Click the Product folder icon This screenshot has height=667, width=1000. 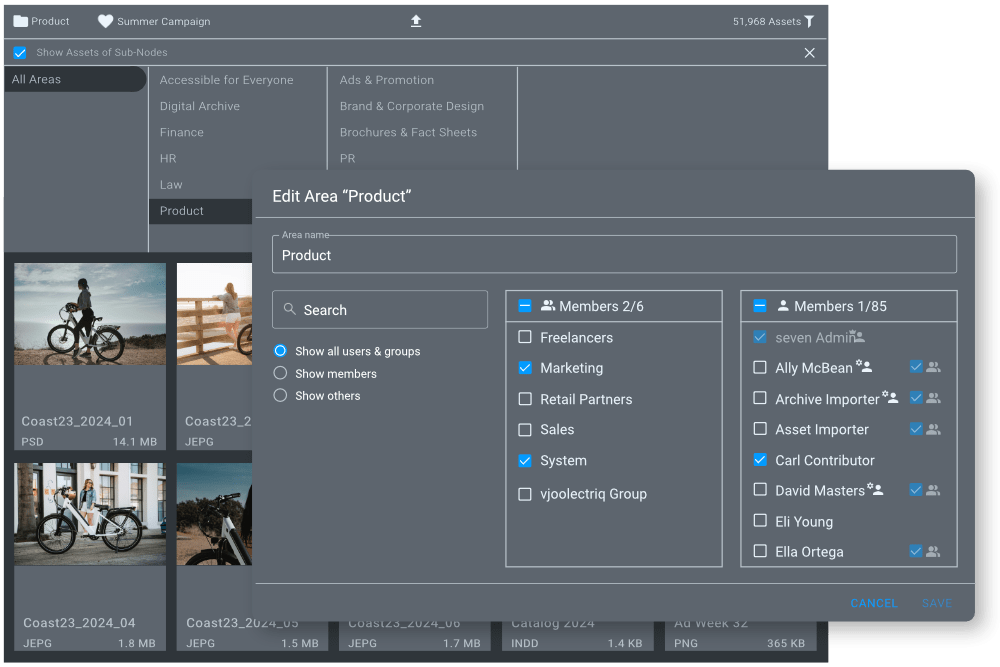pos(20,21)
